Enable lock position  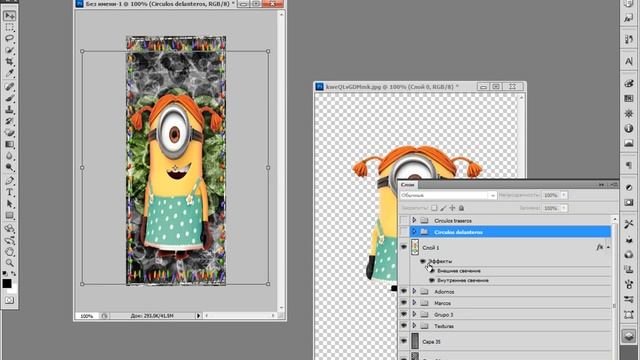(452, 208)
